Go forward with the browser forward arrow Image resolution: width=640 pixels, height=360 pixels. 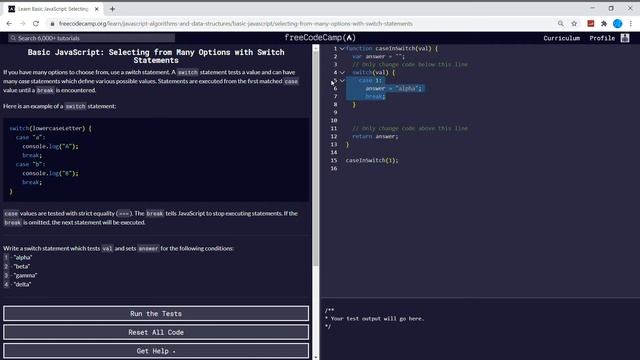[x=22, y=24]
